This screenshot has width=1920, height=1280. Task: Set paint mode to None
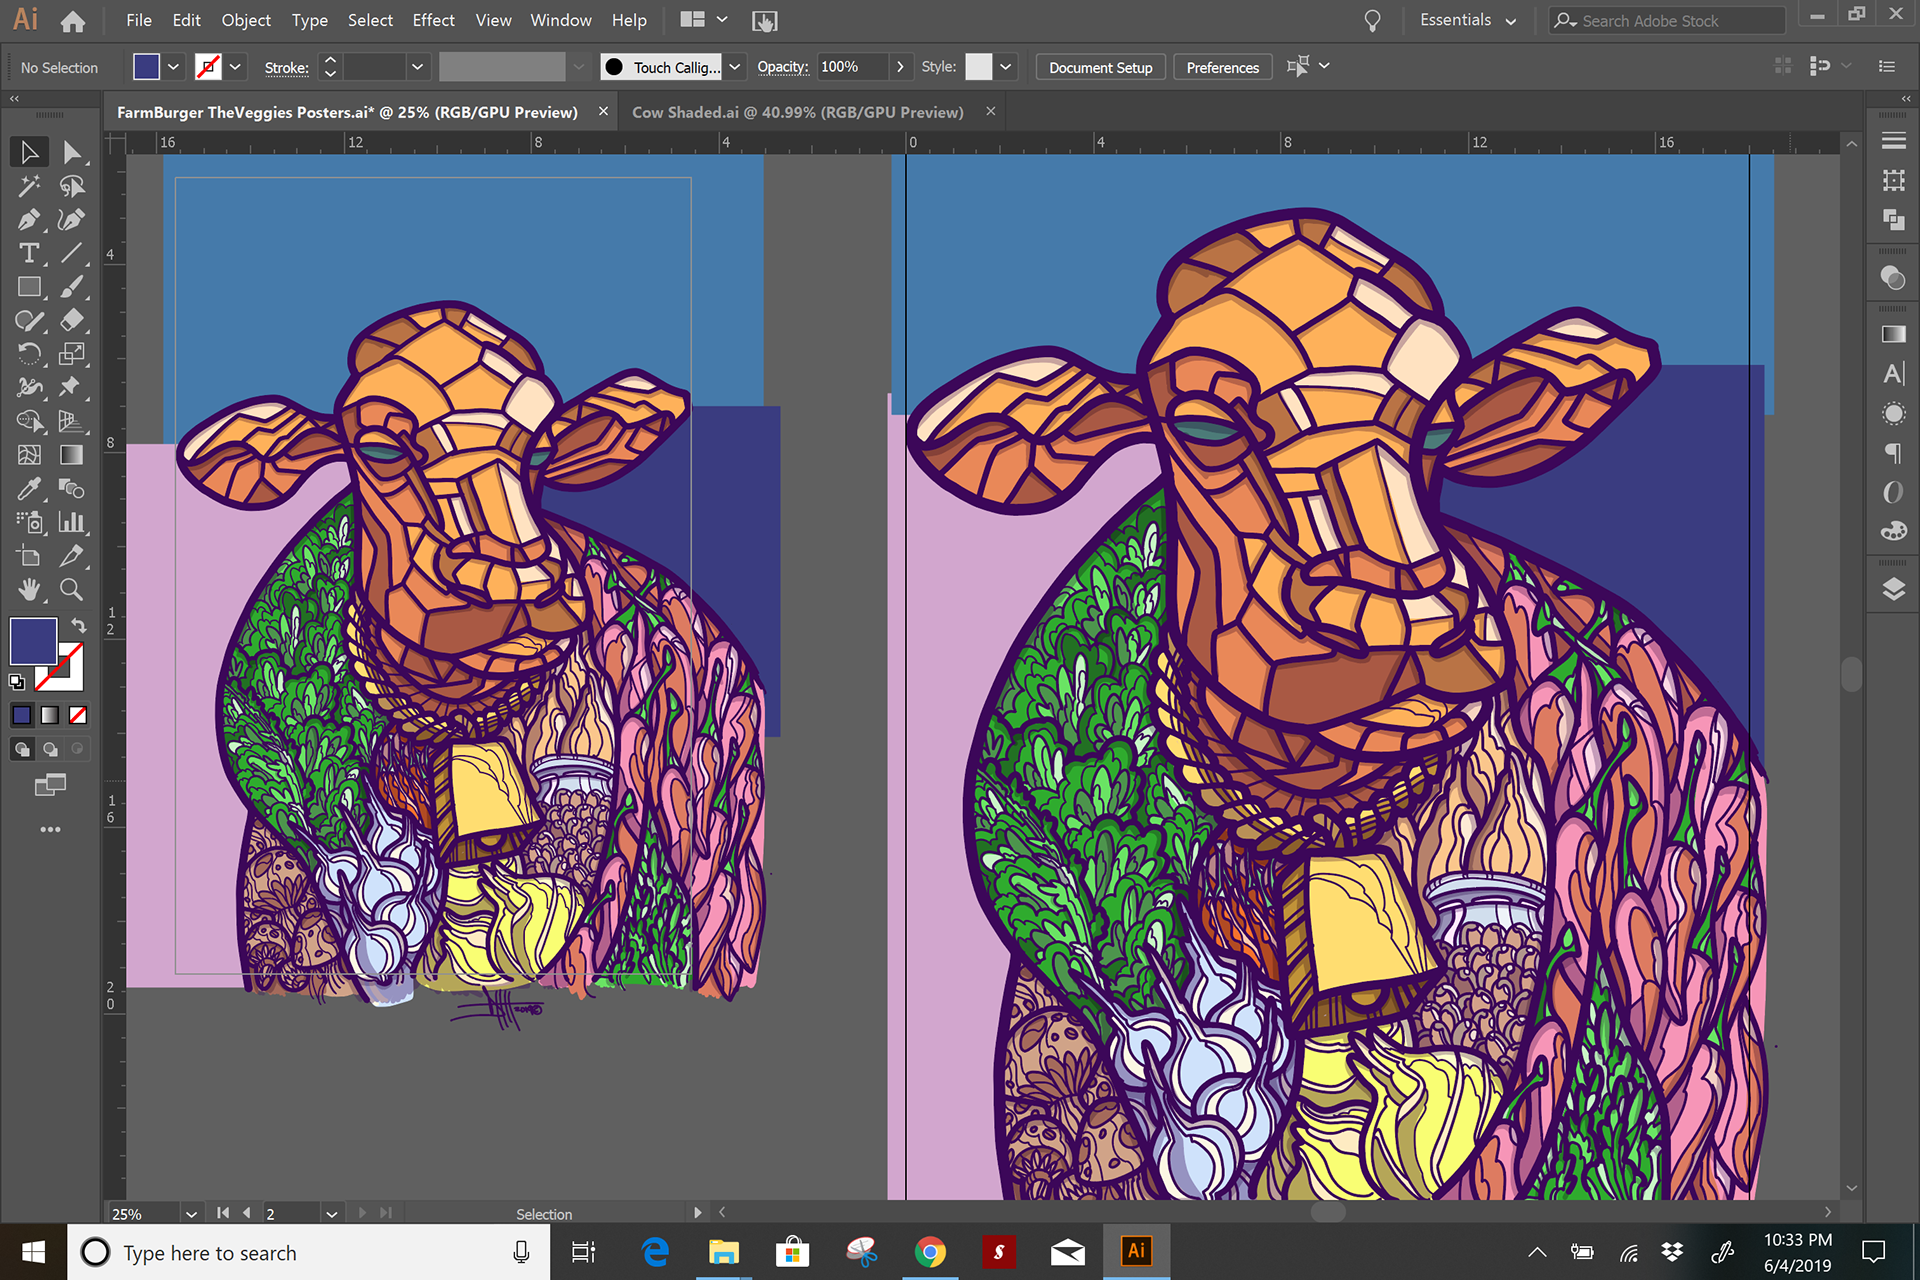[x=77, y=715]
